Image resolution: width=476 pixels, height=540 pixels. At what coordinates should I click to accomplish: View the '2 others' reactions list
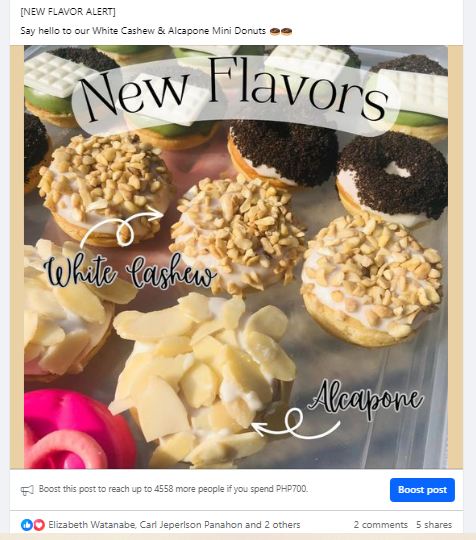click(282, 525)
